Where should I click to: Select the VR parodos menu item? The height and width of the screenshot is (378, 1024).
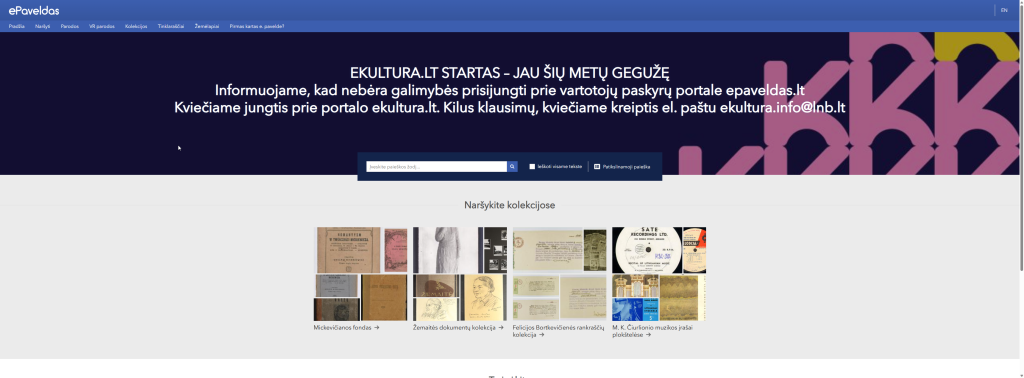(102, 27)
